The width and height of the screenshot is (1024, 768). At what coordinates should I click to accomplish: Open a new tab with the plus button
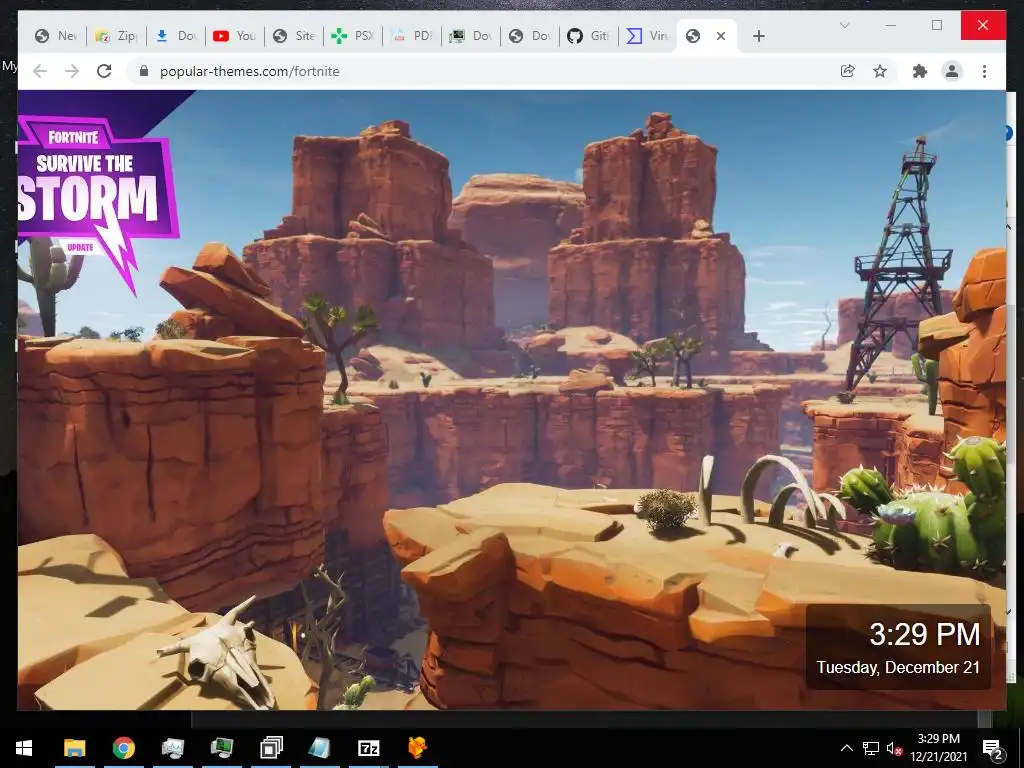[x=758, y=36]
